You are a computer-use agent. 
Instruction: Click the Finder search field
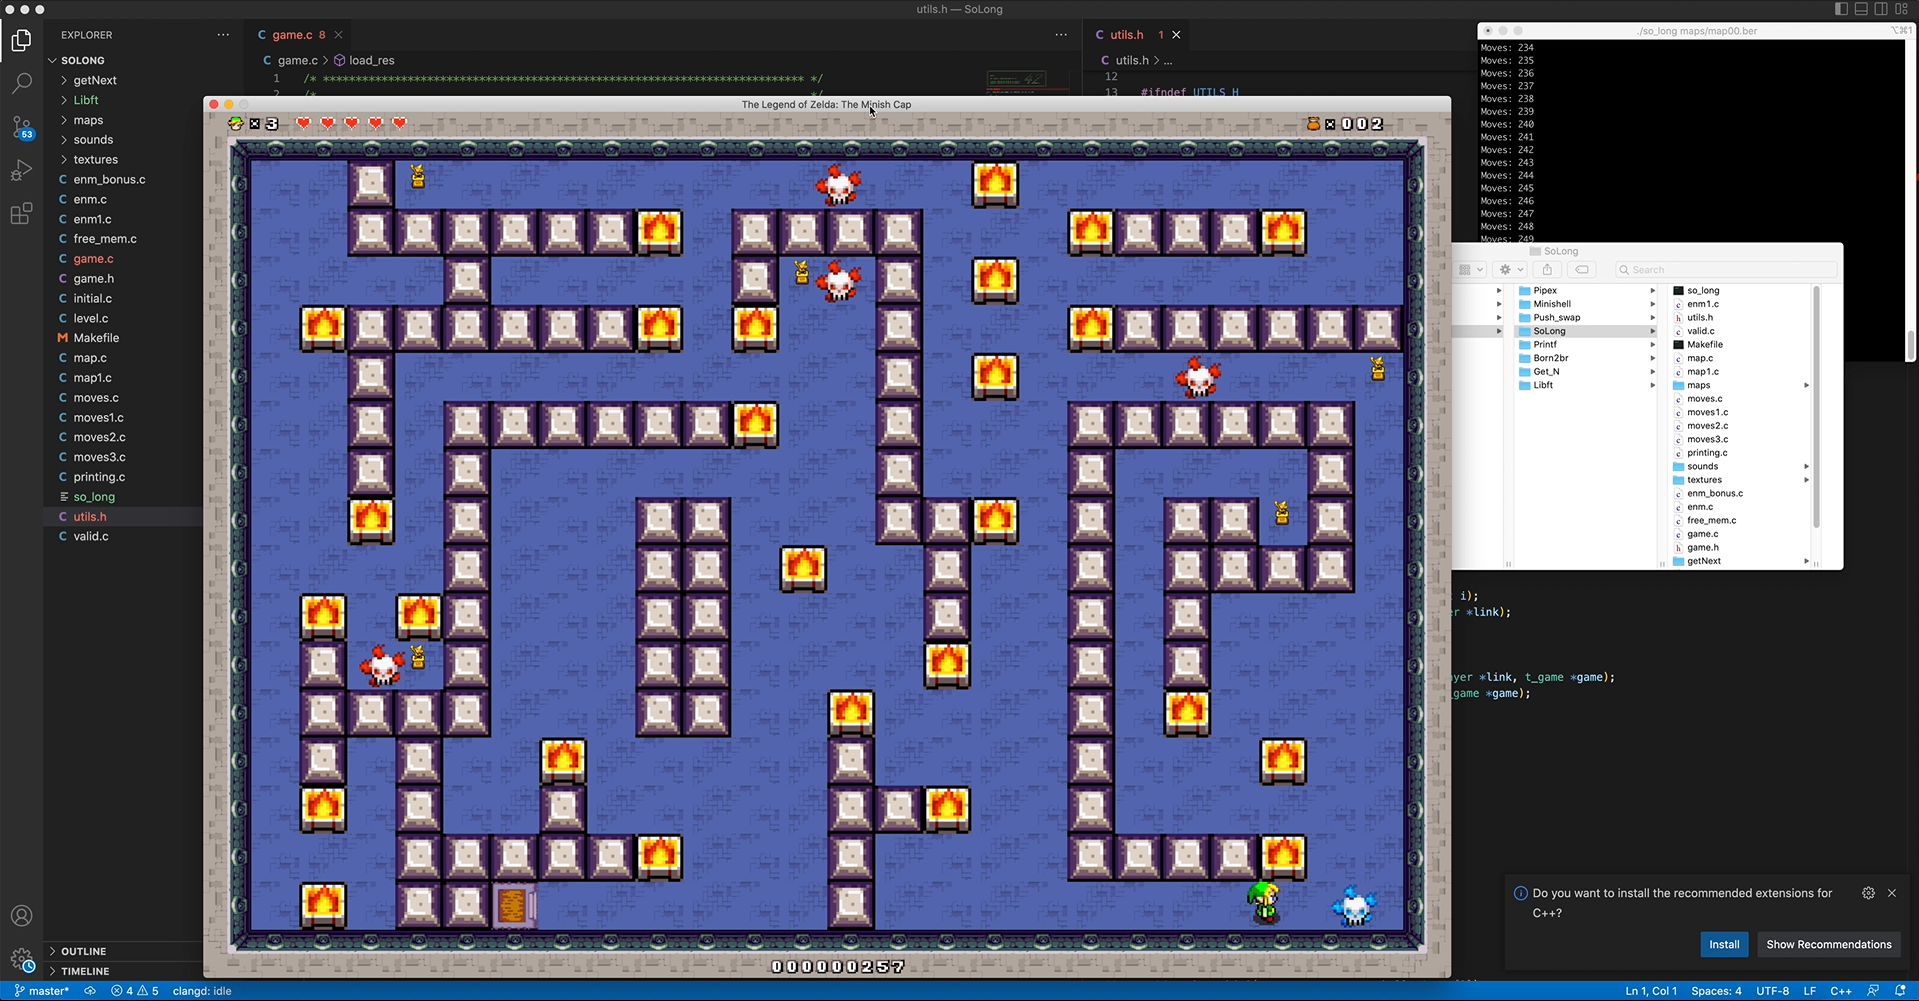click(1726, 270)
